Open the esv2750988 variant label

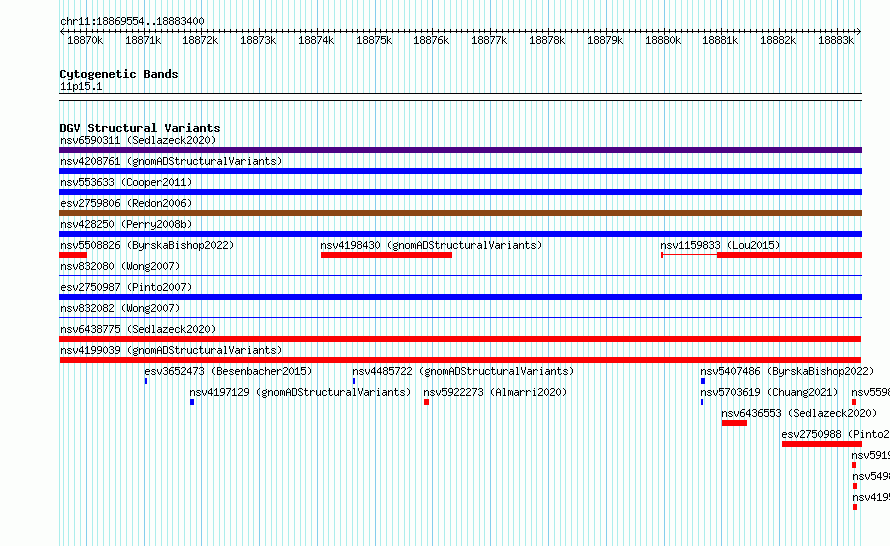836,434
